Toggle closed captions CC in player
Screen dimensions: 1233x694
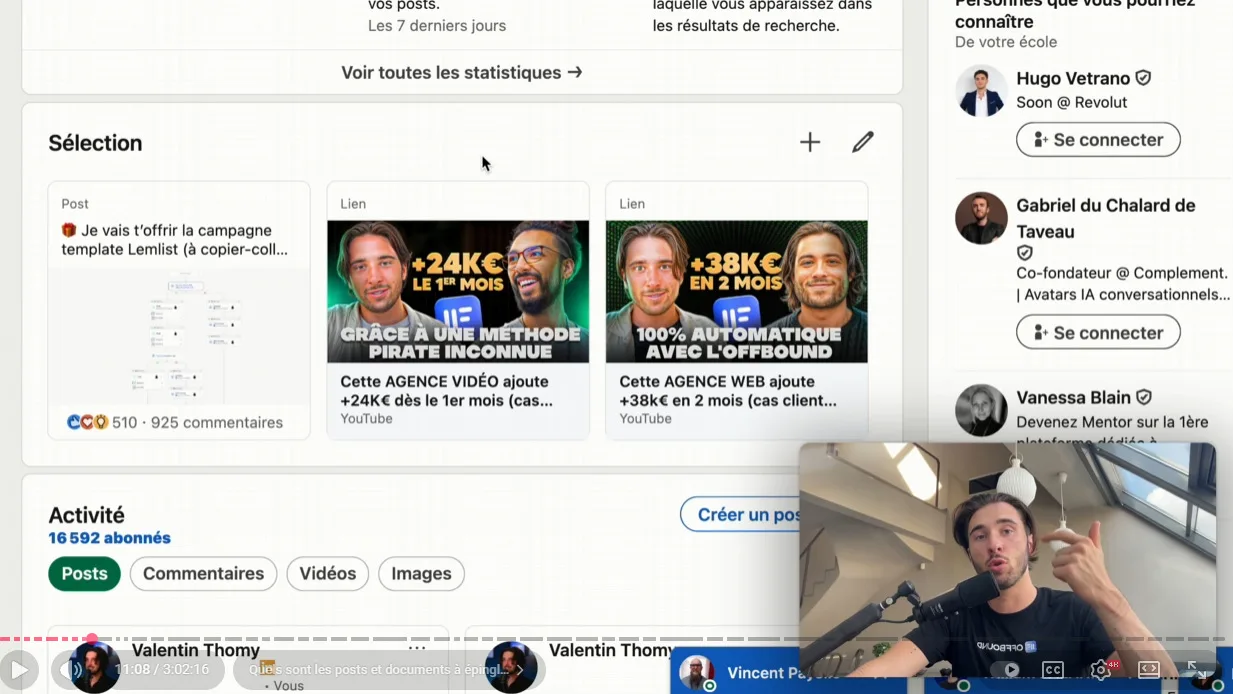click(1053, 670)
